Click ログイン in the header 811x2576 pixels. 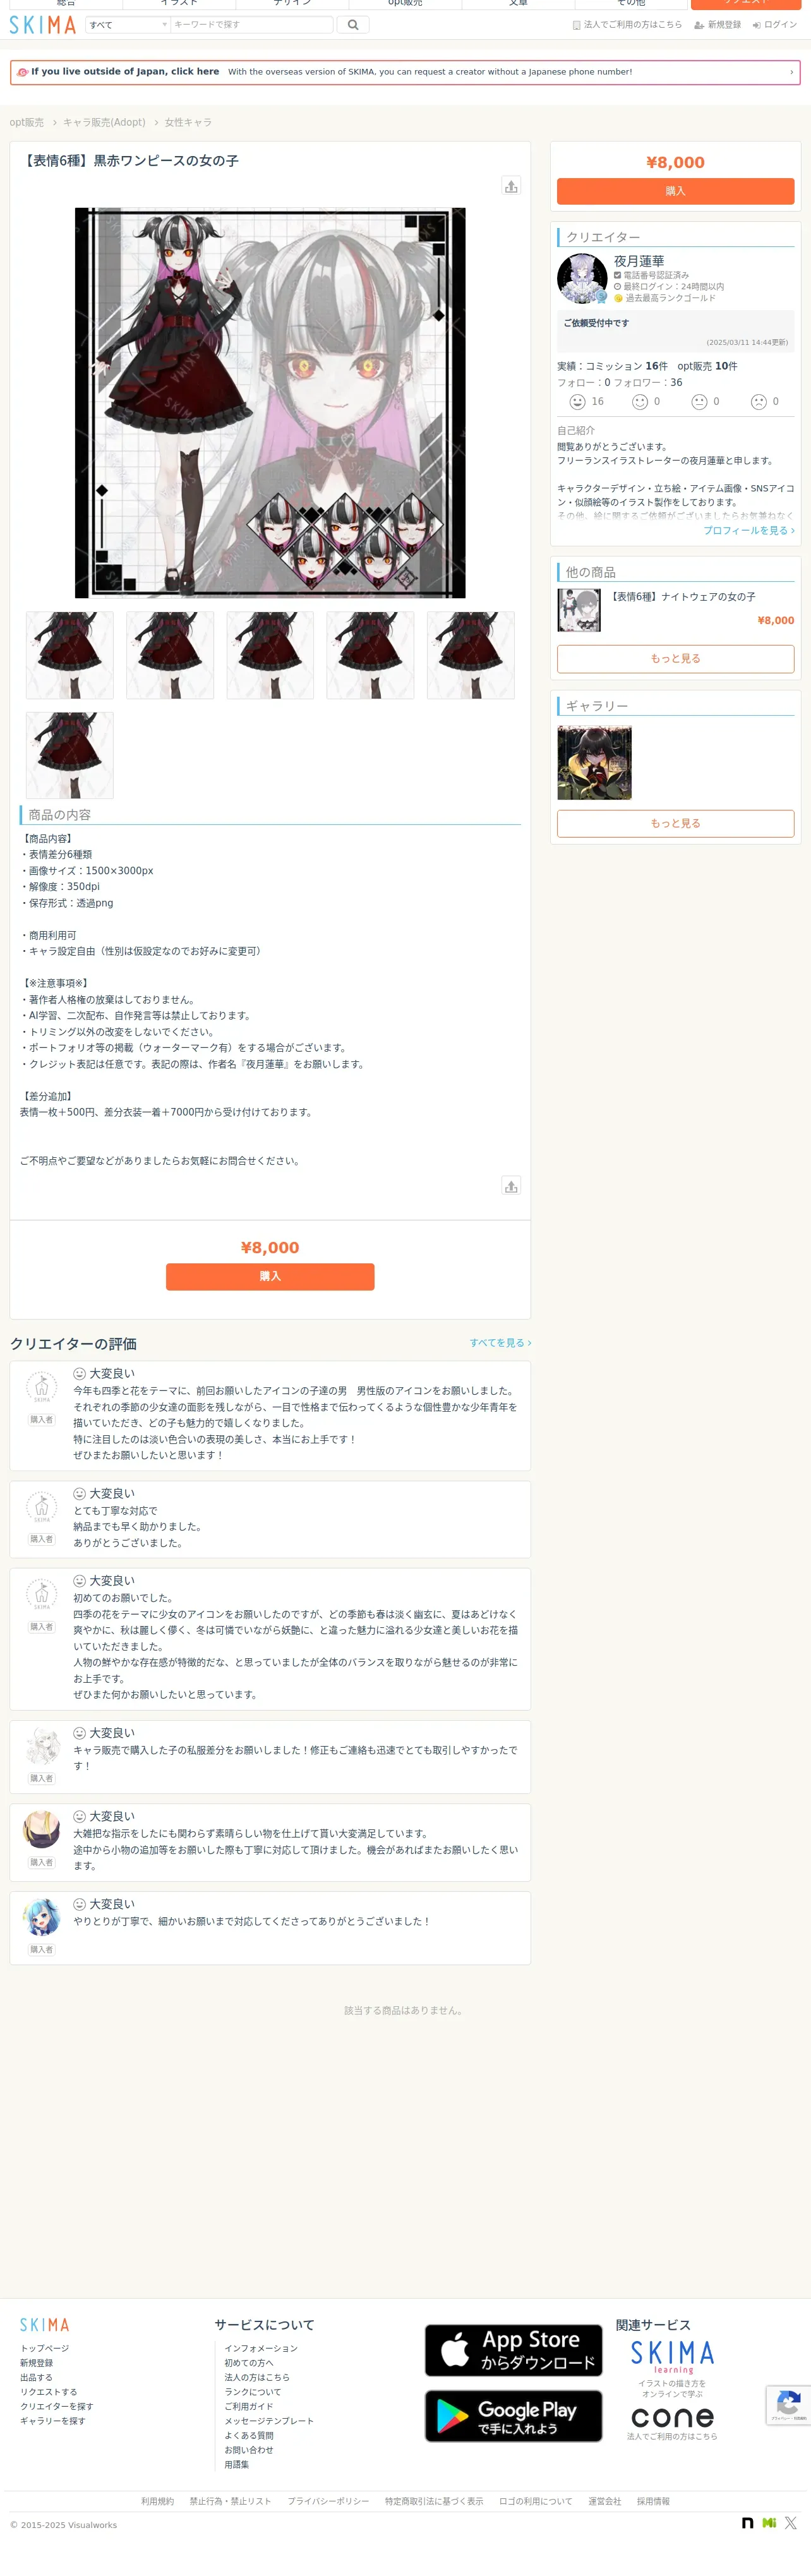point(775,25)
